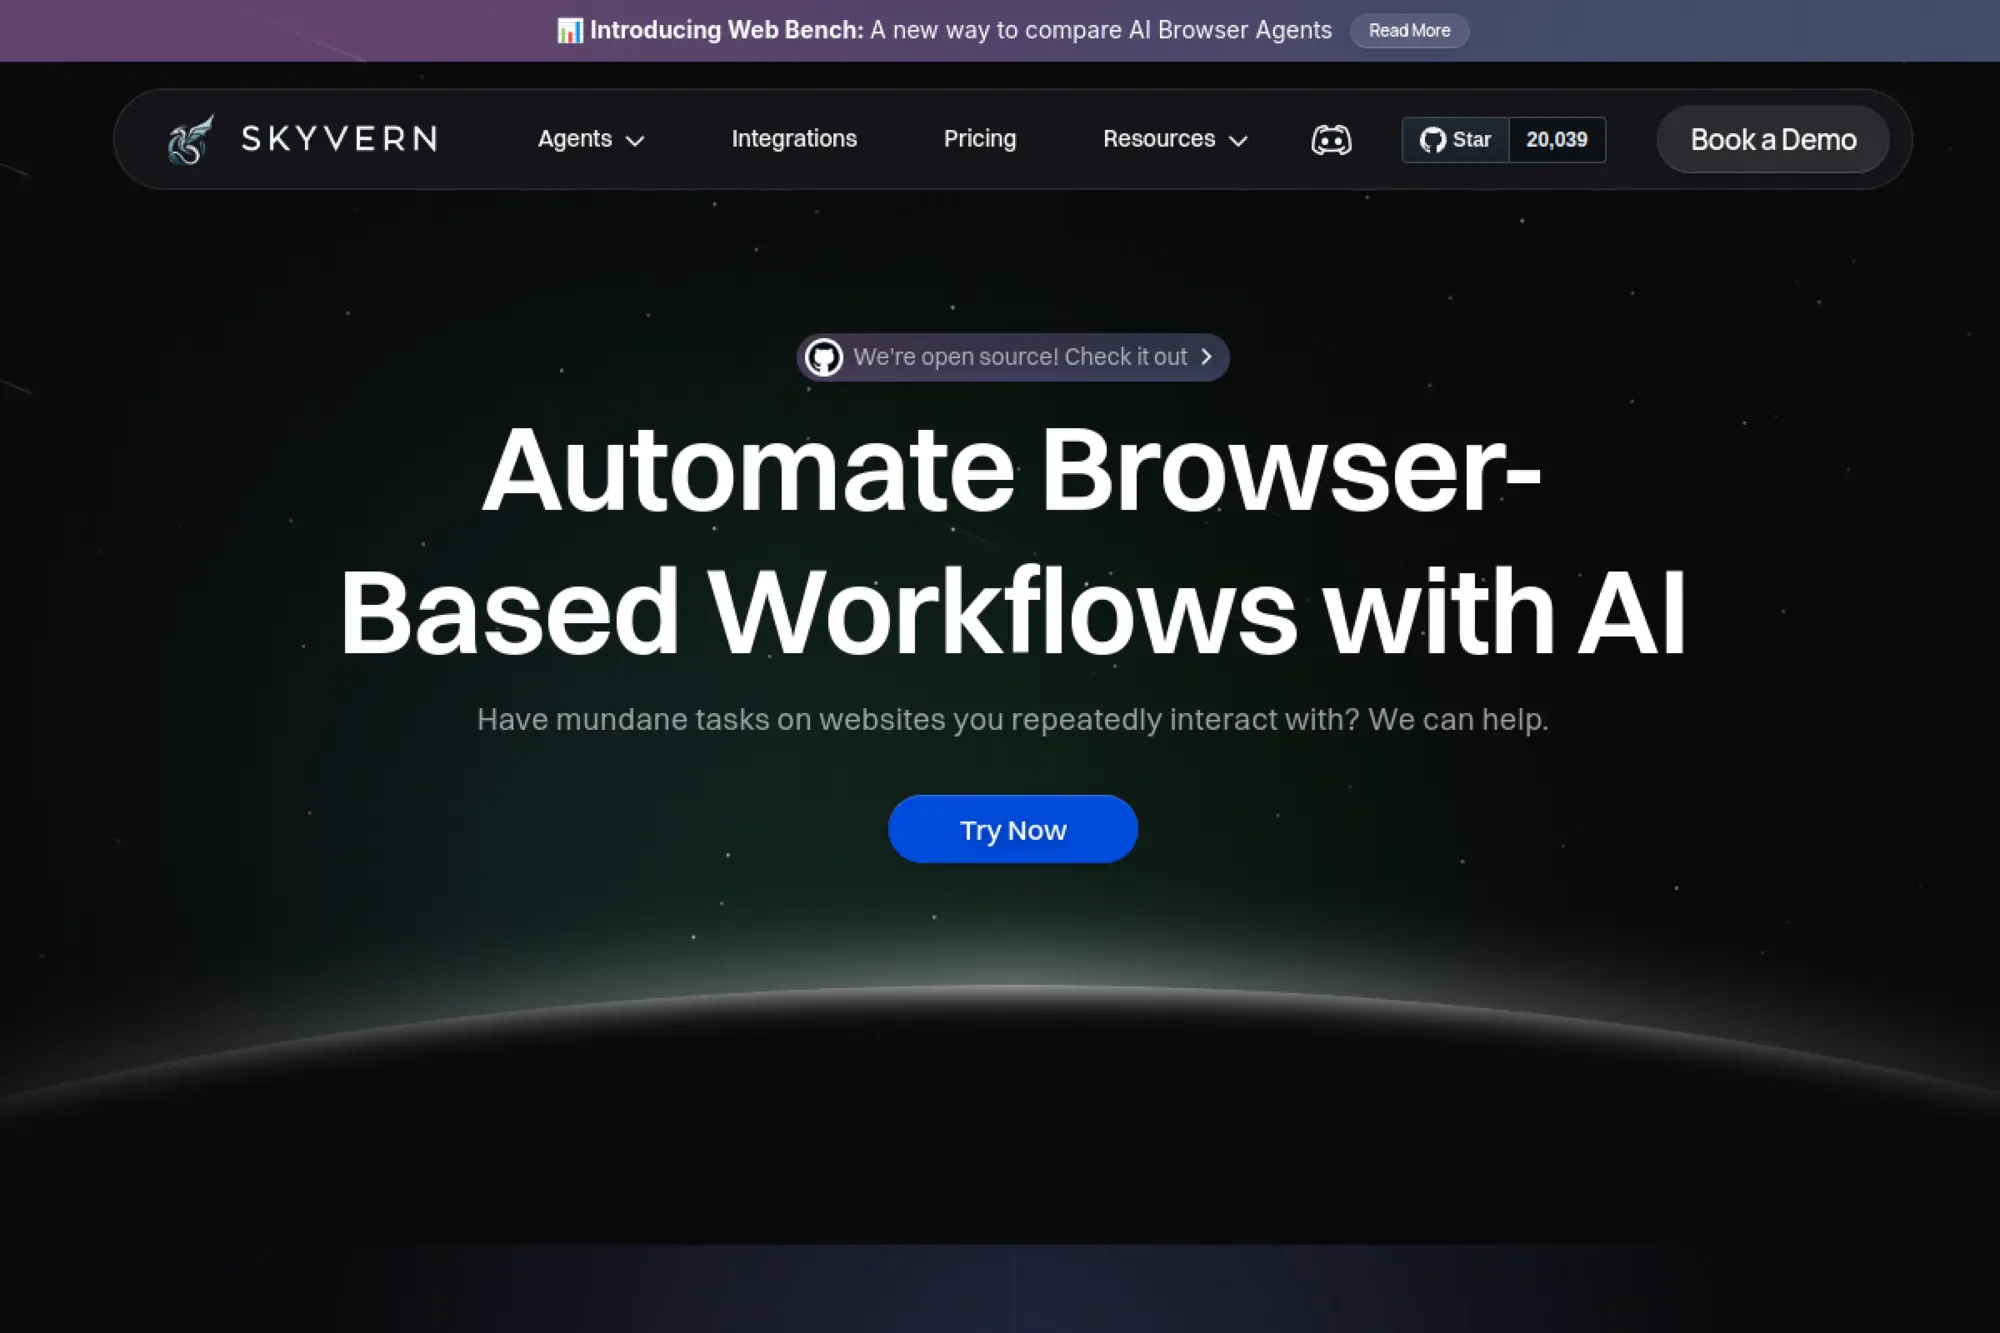
Task: Click the right arrow chevron in the open source pill
Action: click(x=1206, y=357)
